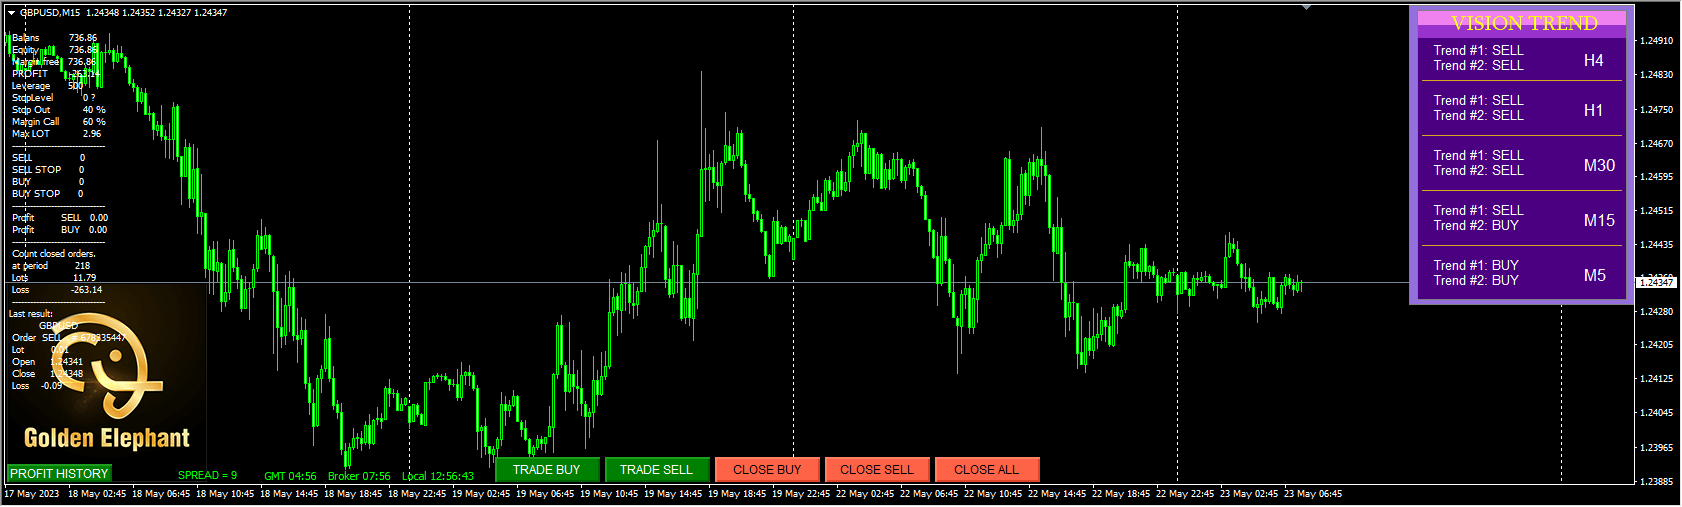Screen dimensions: 1682x507
Task: Click the 'SPREAD = 9' indicator
Action: (x=207, y=475)
